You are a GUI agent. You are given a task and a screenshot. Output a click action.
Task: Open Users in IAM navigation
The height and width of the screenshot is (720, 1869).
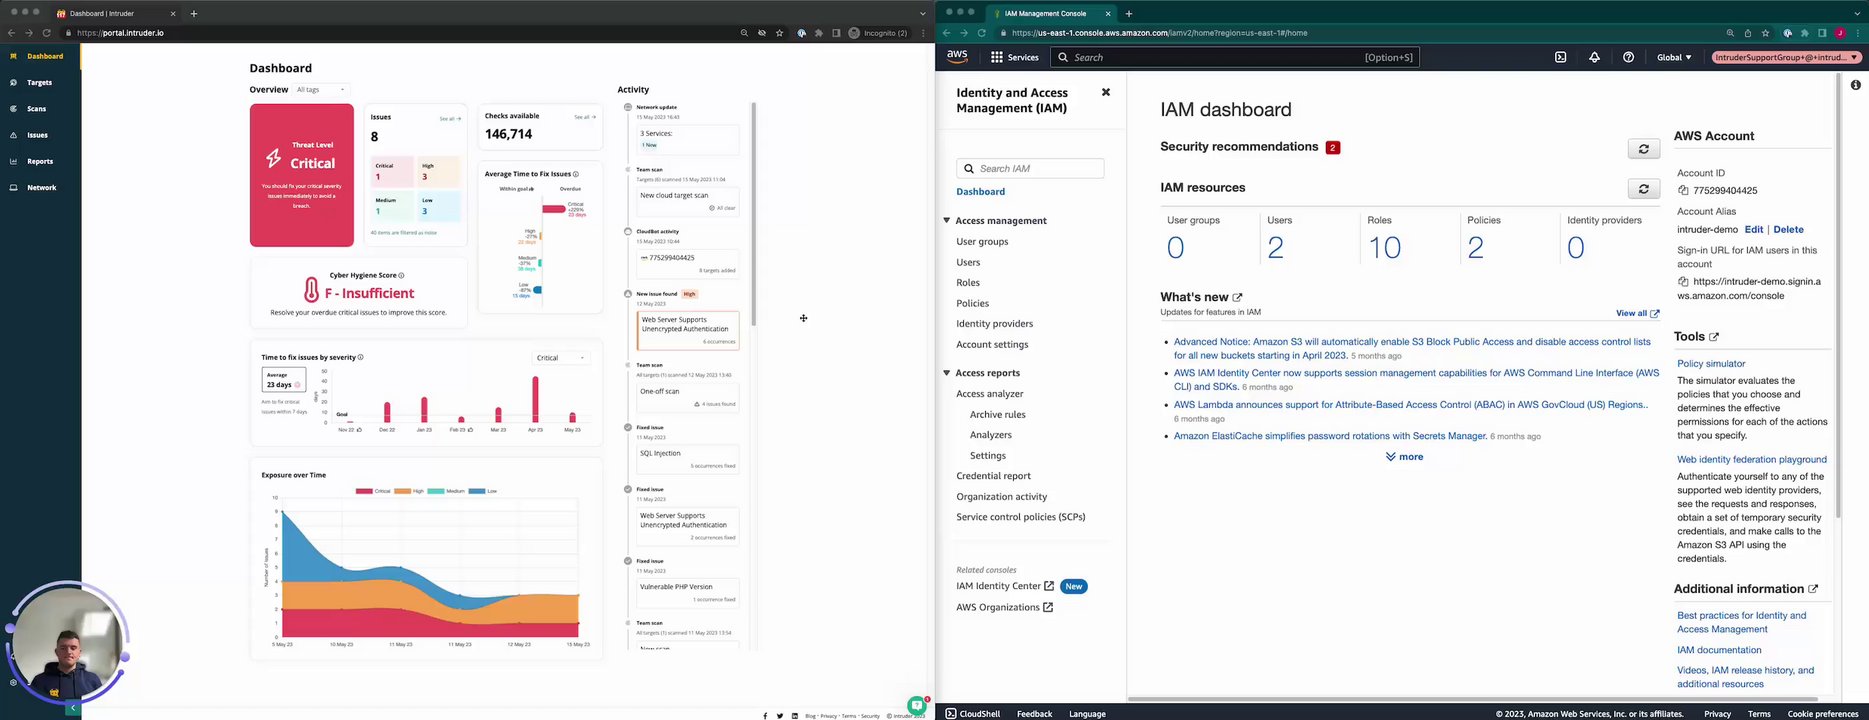(x=968, y=262)
